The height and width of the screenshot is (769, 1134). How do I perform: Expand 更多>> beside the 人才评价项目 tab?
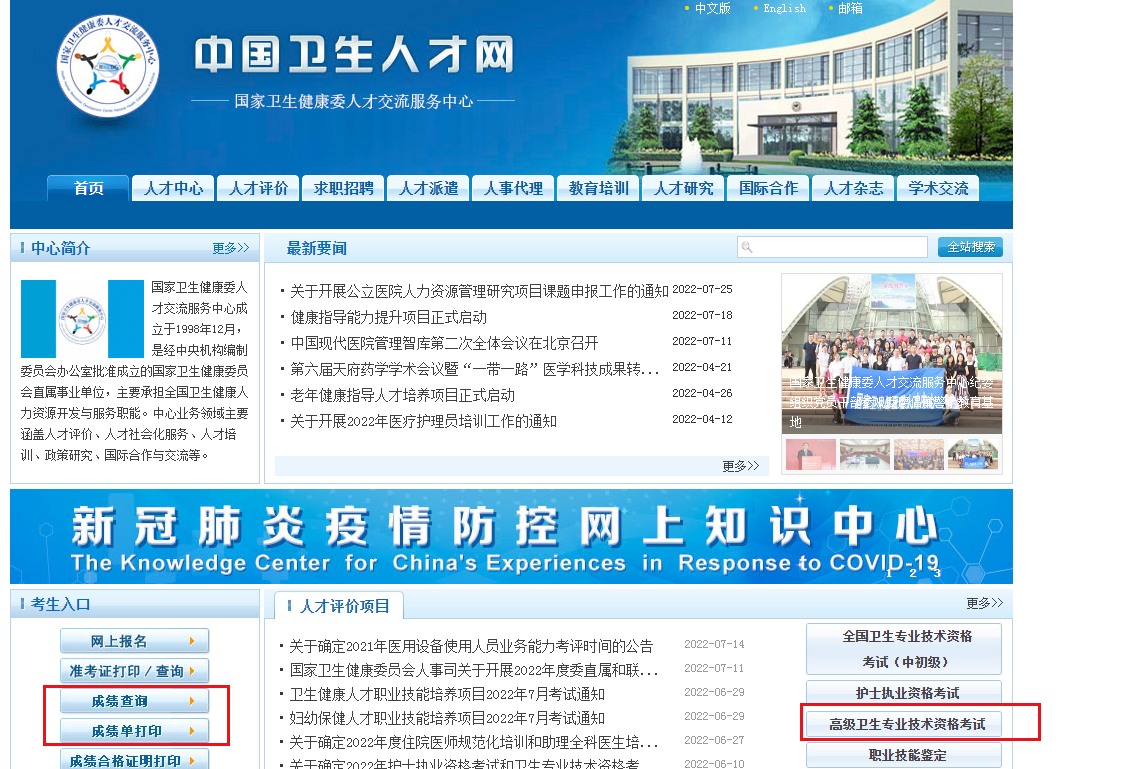(x=984, y=604)
